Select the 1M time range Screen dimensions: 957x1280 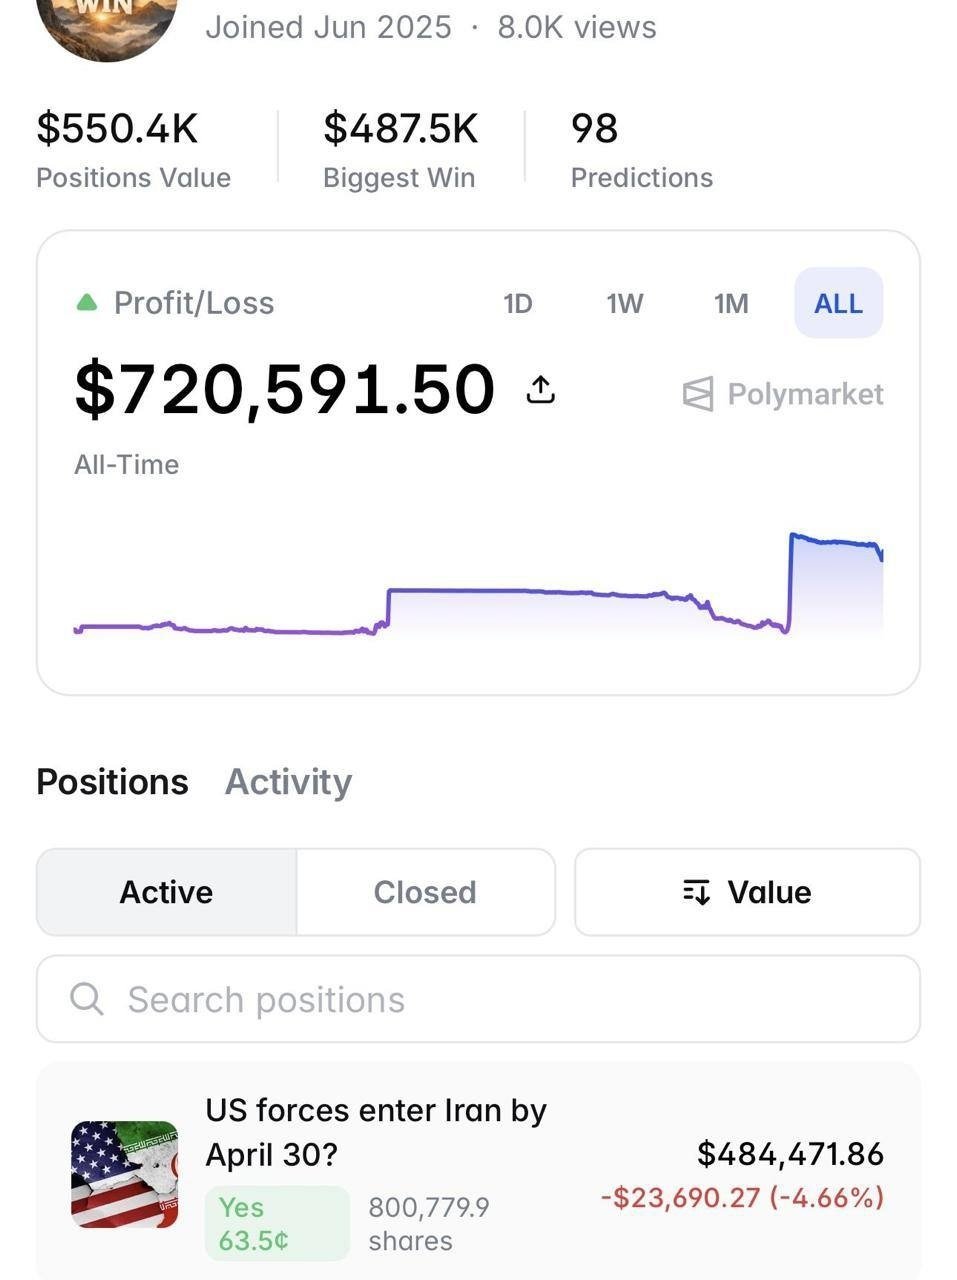[x=731, y=303]
